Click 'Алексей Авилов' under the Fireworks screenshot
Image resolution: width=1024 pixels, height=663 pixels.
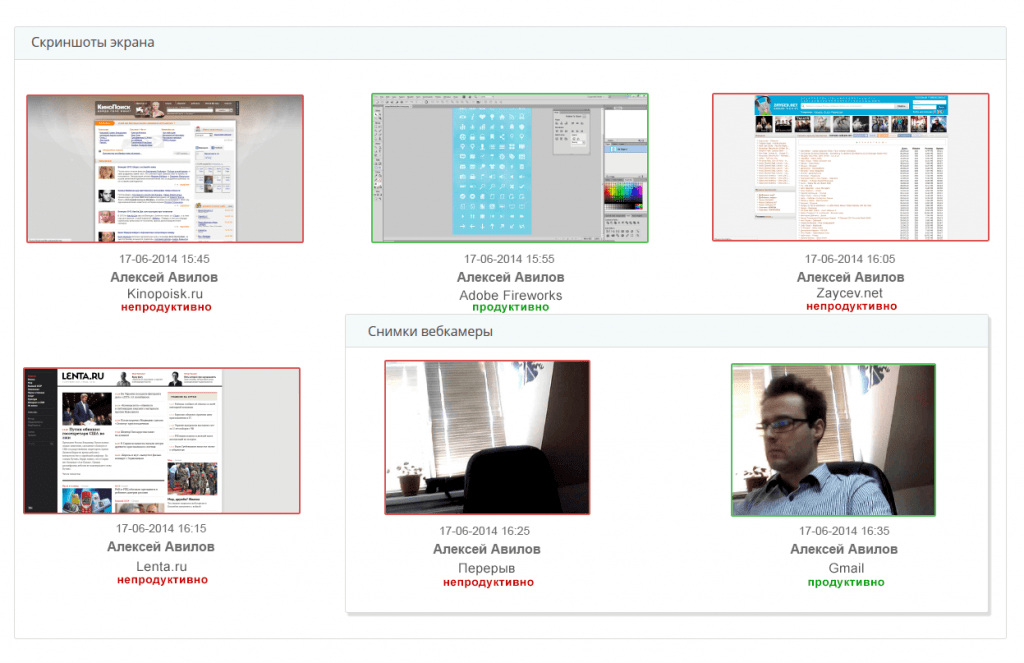click(x=510, y=277)
